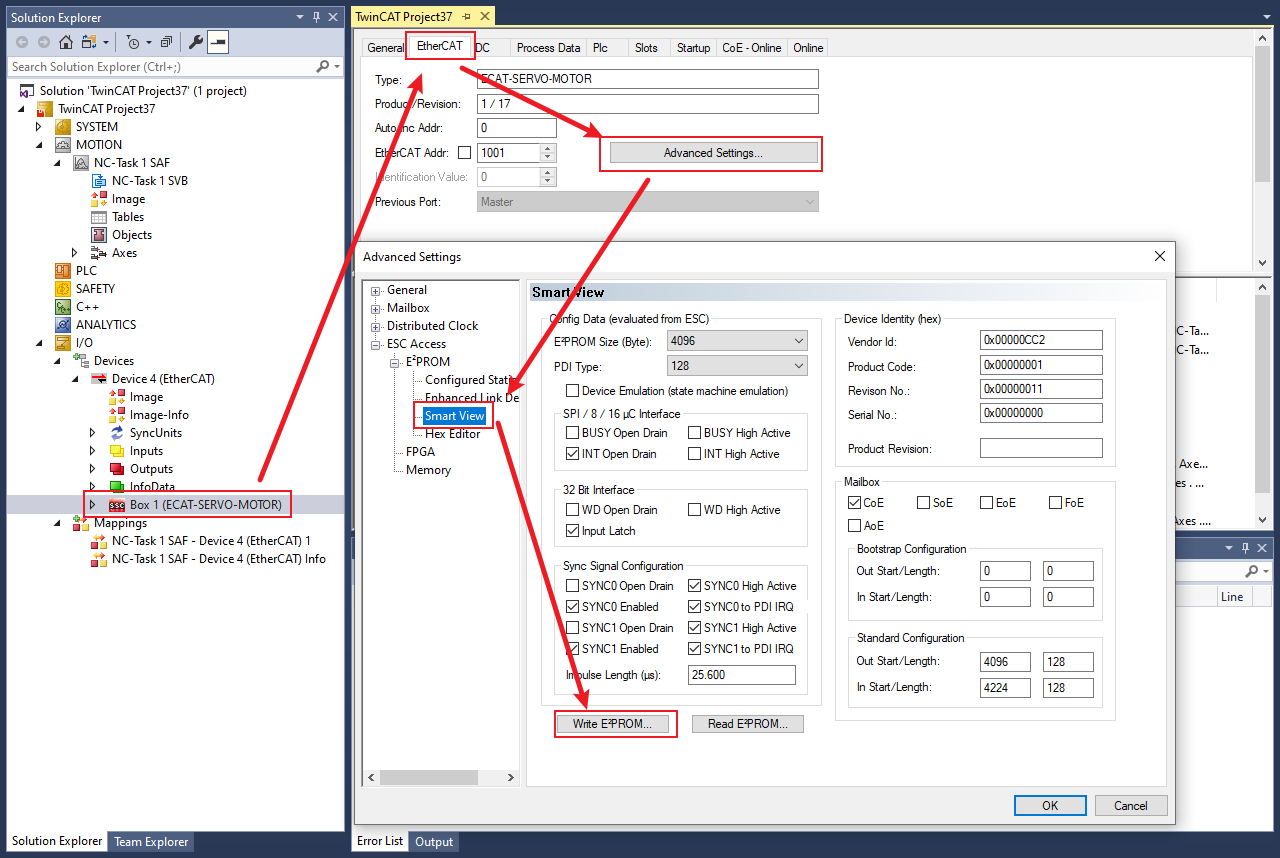
Task: Click the Switch Views folder icon
Action: 89,42
